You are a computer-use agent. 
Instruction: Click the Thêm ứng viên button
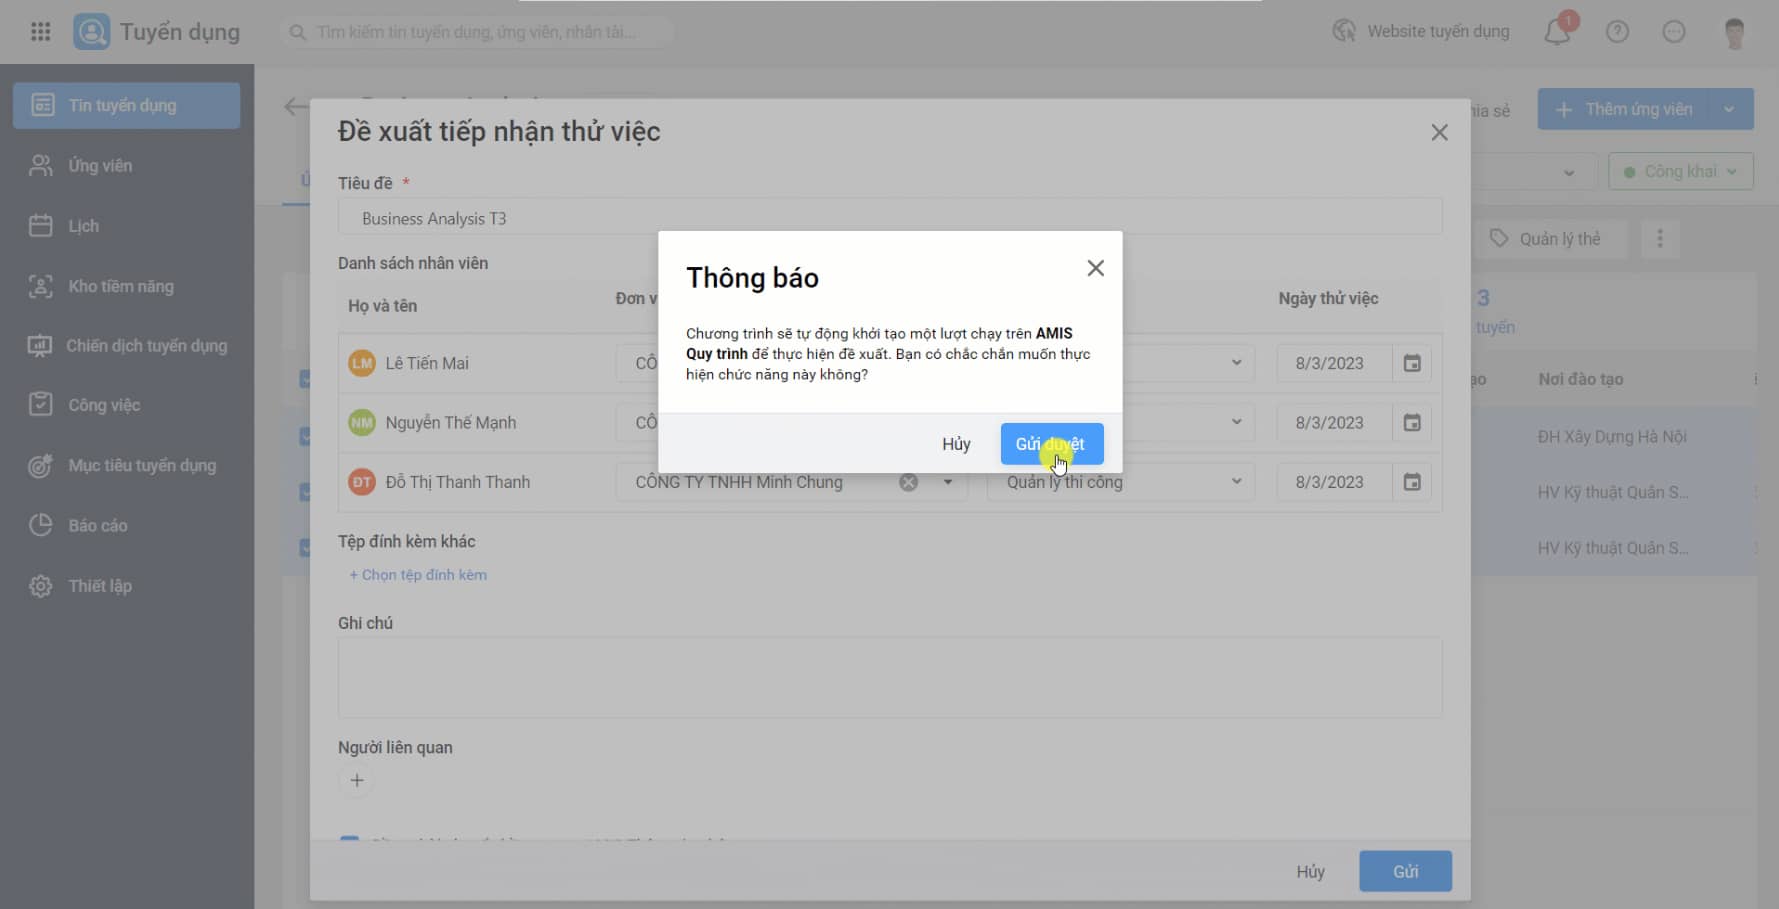(x=1625, y=110)
